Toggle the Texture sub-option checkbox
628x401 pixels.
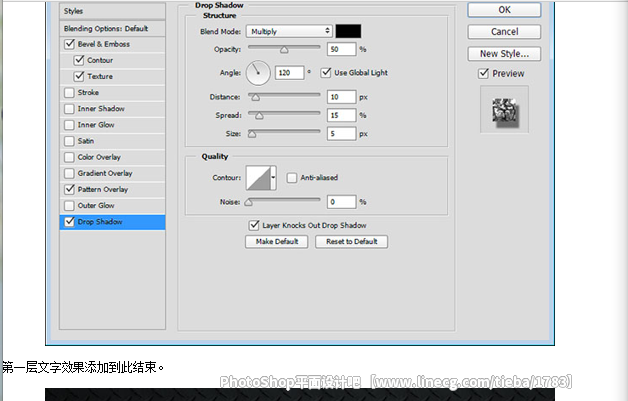(x=79, y=76)
